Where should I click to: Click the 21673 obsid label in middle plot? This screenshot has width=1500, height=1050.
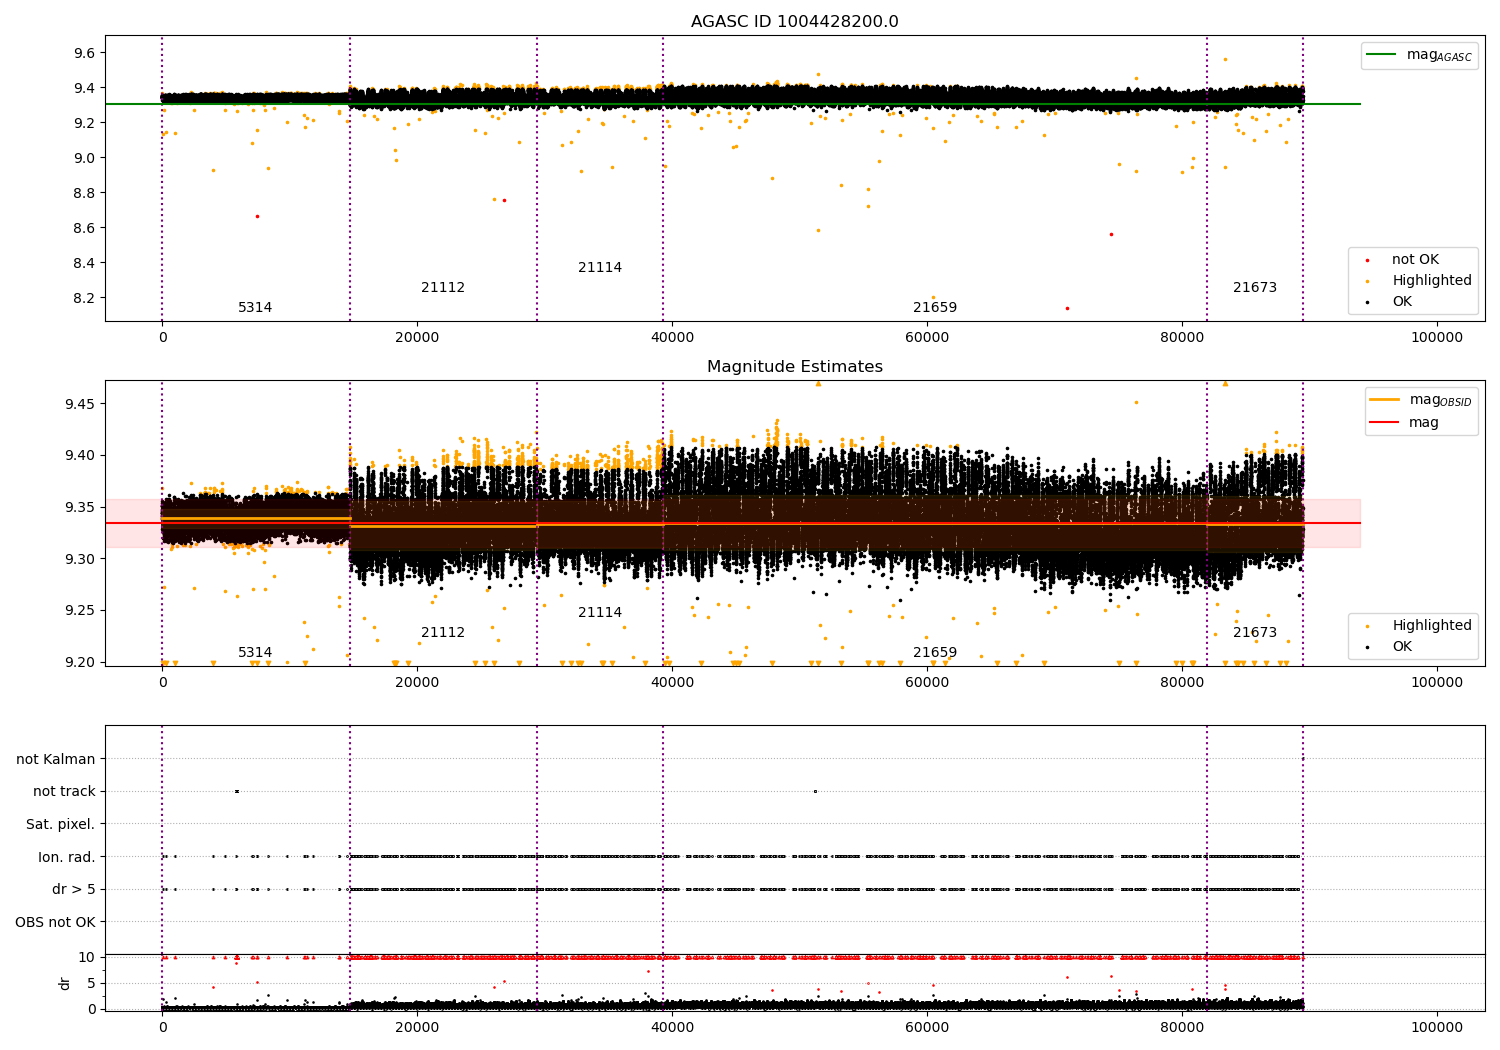[1254, 633]
